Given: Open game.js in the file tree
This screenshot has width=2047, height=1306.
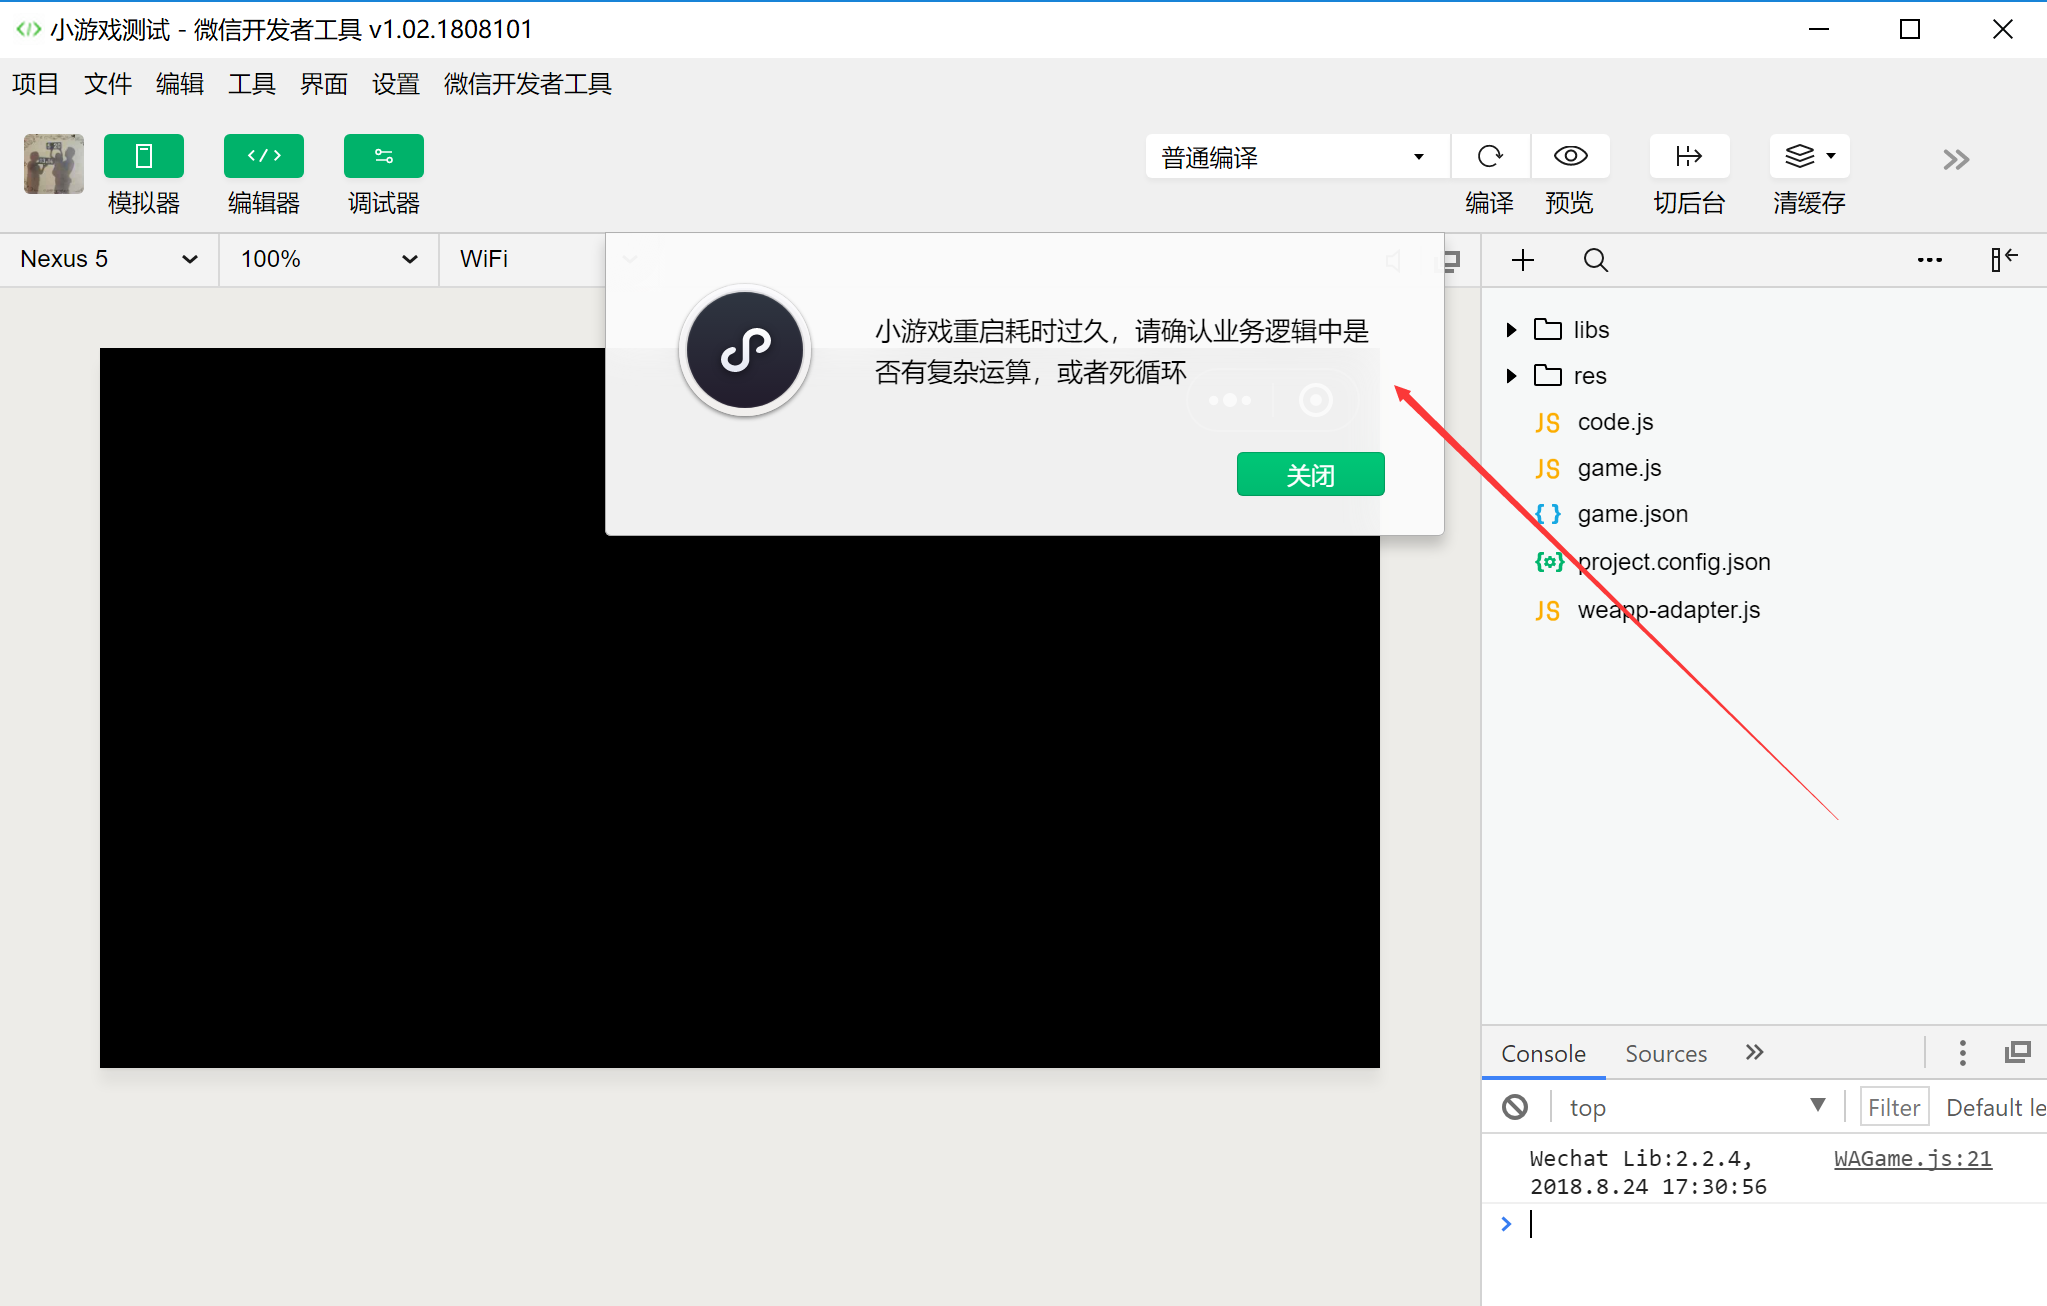Looking at the screenshot, I should (x=1619, y=468).
